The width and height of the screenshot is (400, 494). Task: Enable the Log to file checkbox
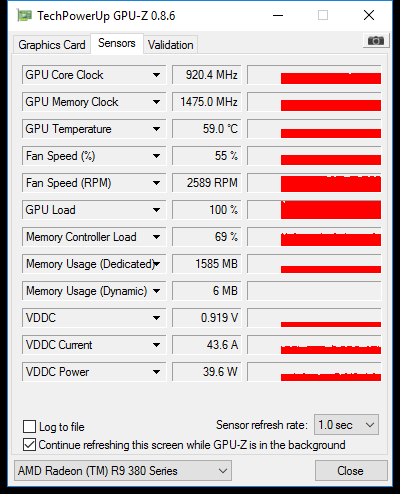click(x=29, y=426)
